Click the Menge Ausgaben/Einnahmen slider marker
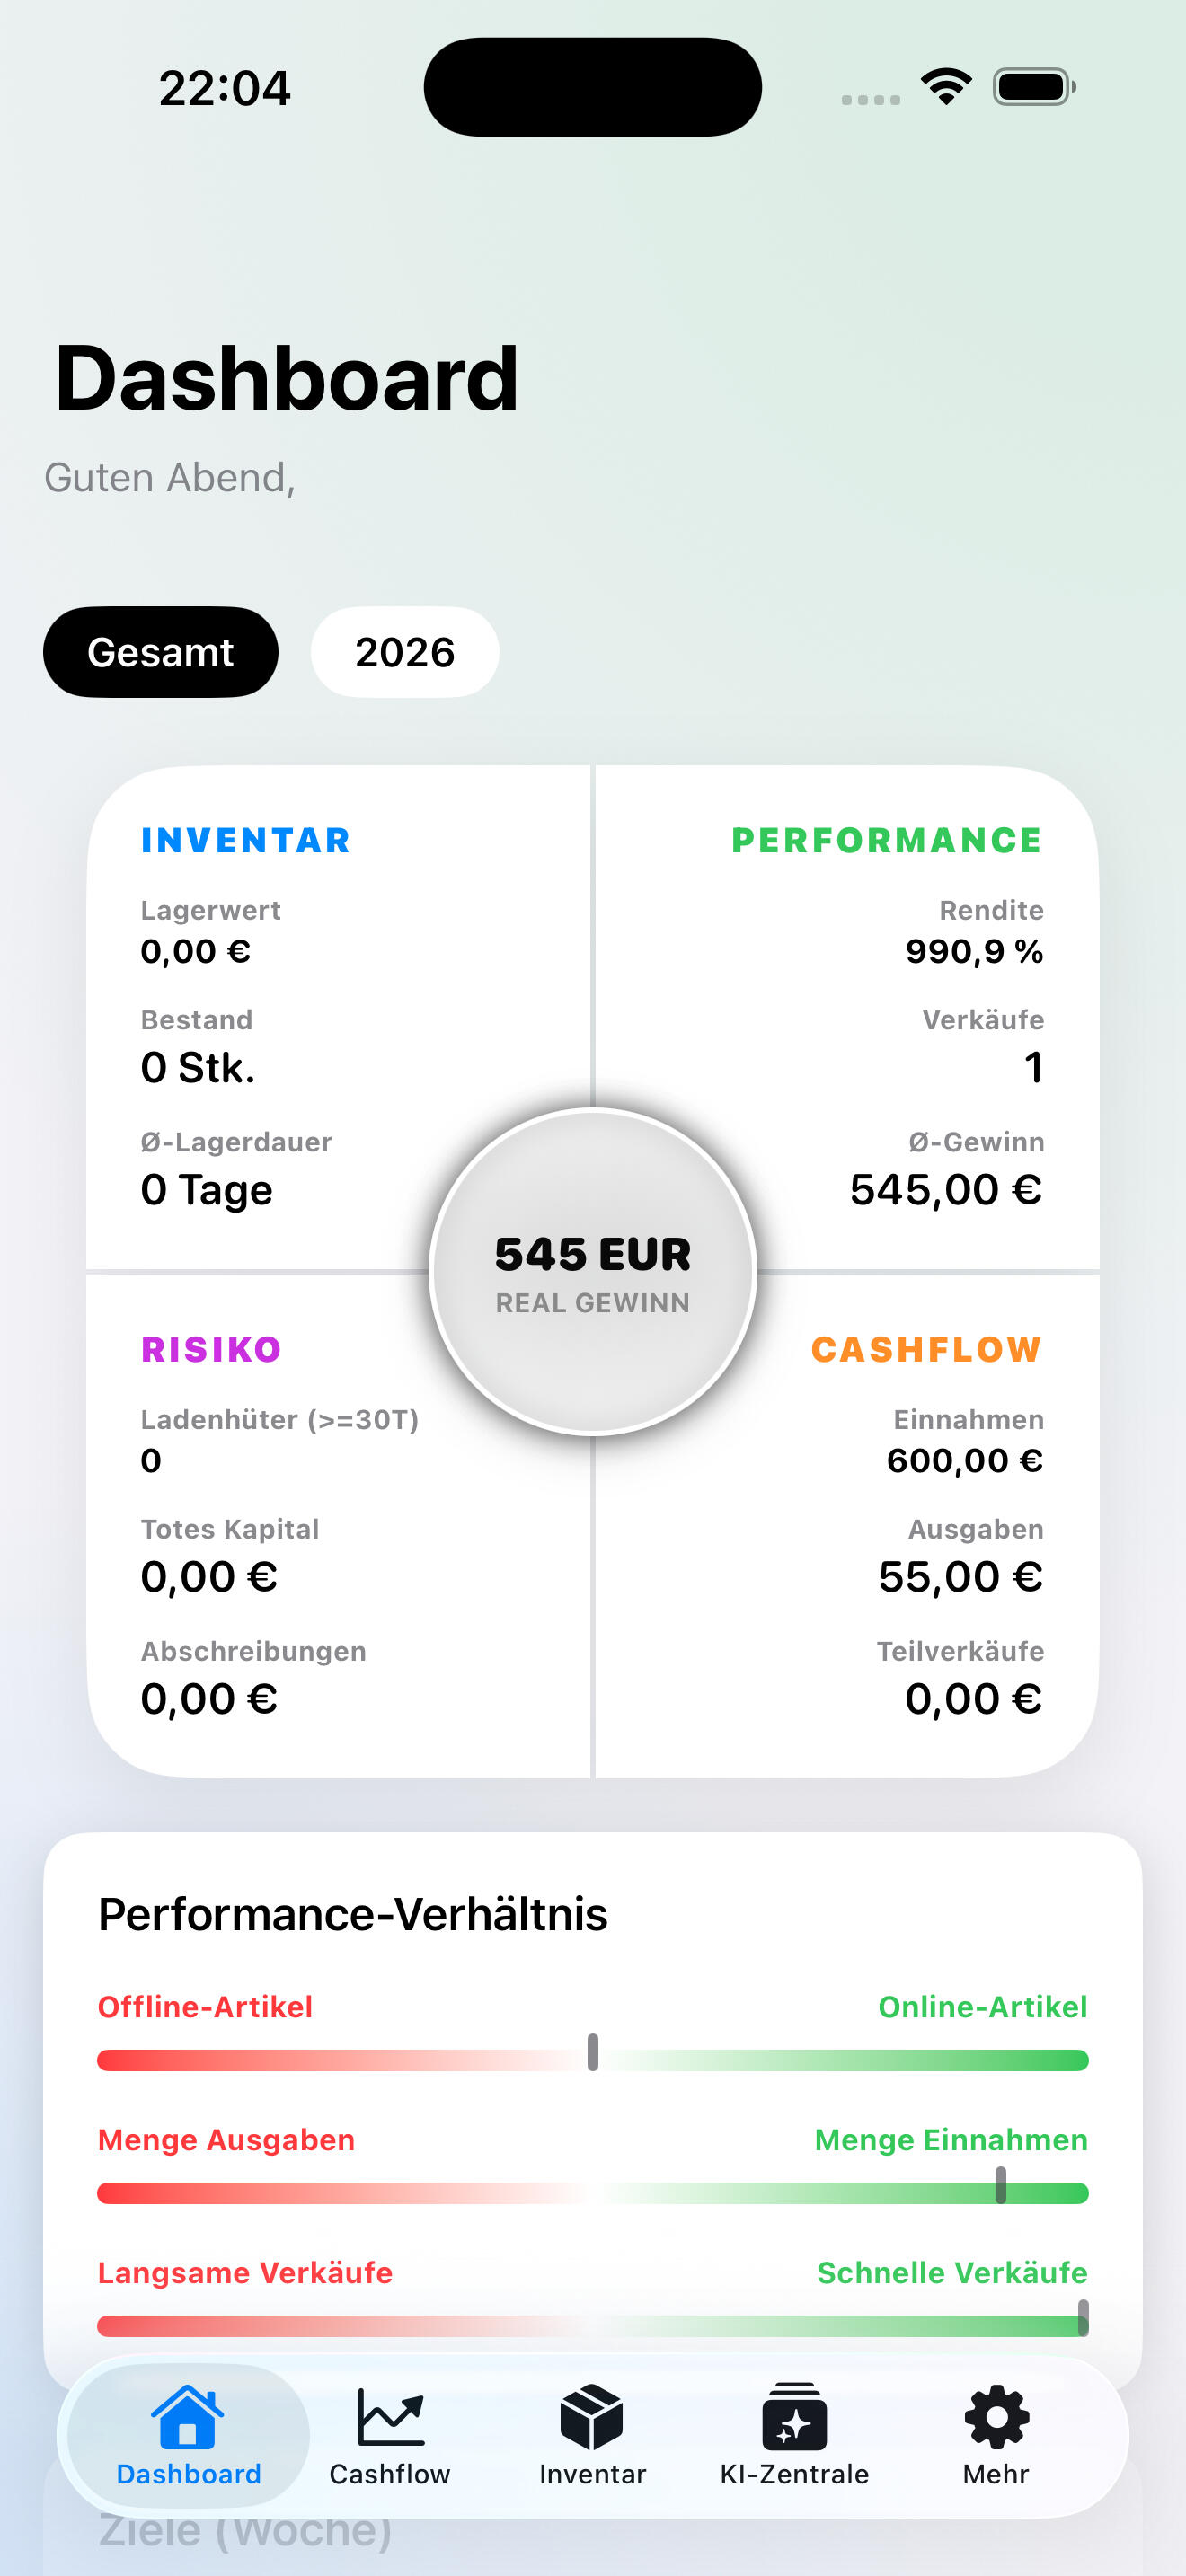This screenshot has width=1186, height=2576. point(1001,2185)
